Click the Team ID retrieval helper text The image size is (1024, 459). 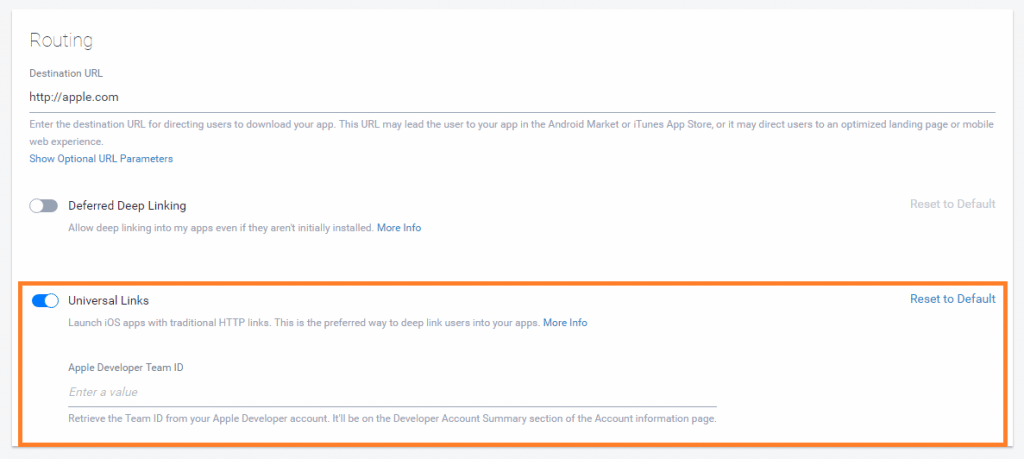(x=392, y=418)
